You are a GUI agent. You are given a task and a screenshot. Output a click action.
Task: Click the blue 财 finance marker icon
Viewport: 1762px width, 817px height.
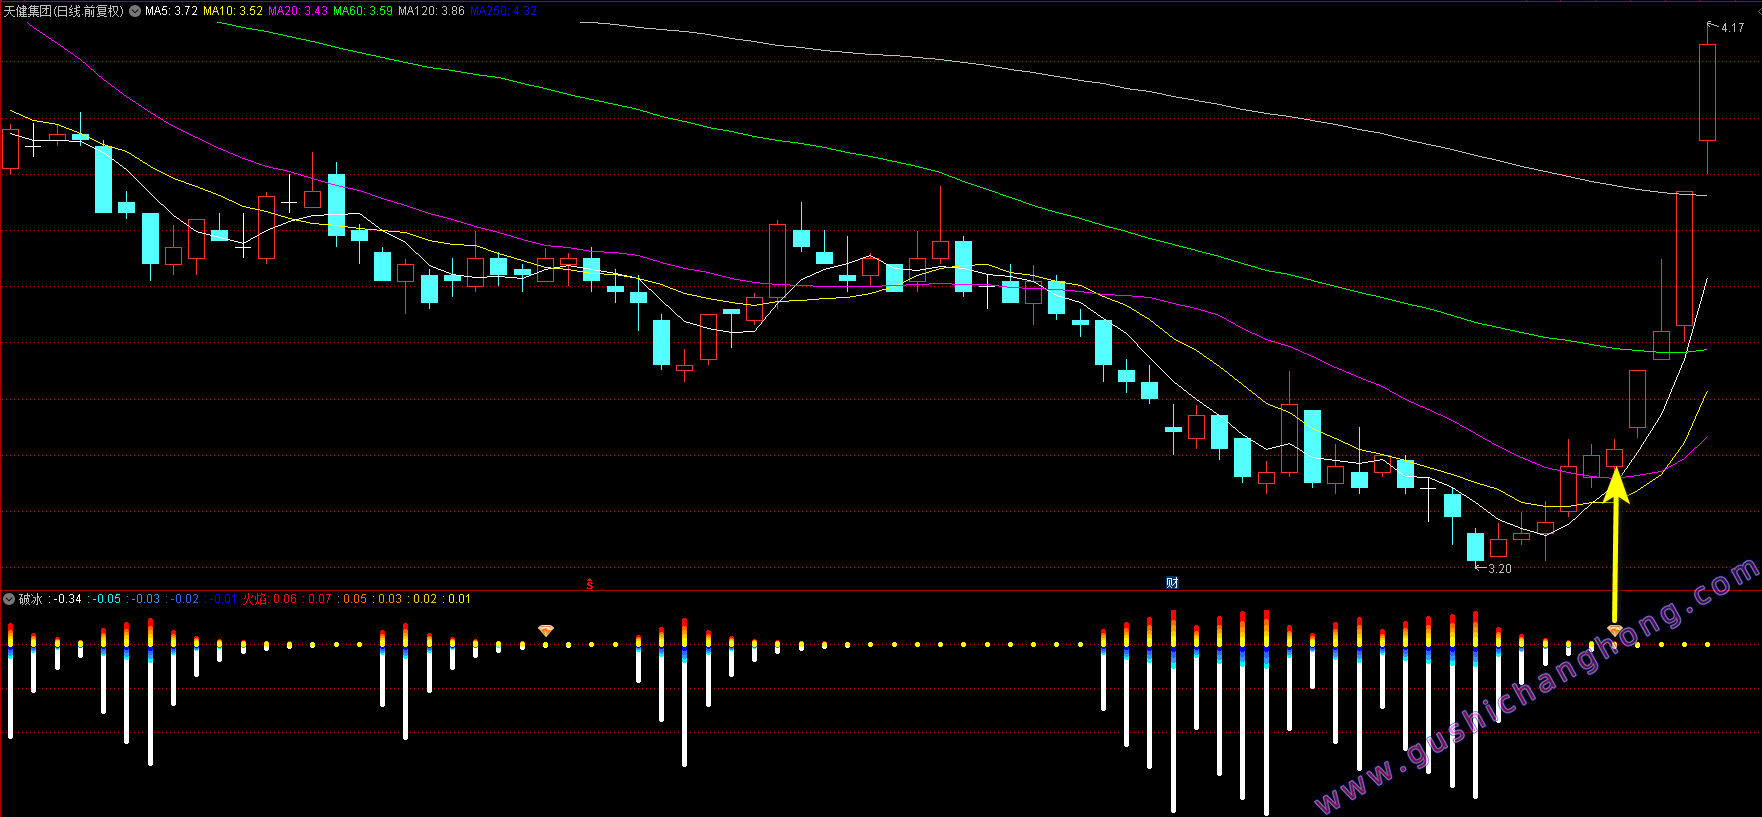1172,583
